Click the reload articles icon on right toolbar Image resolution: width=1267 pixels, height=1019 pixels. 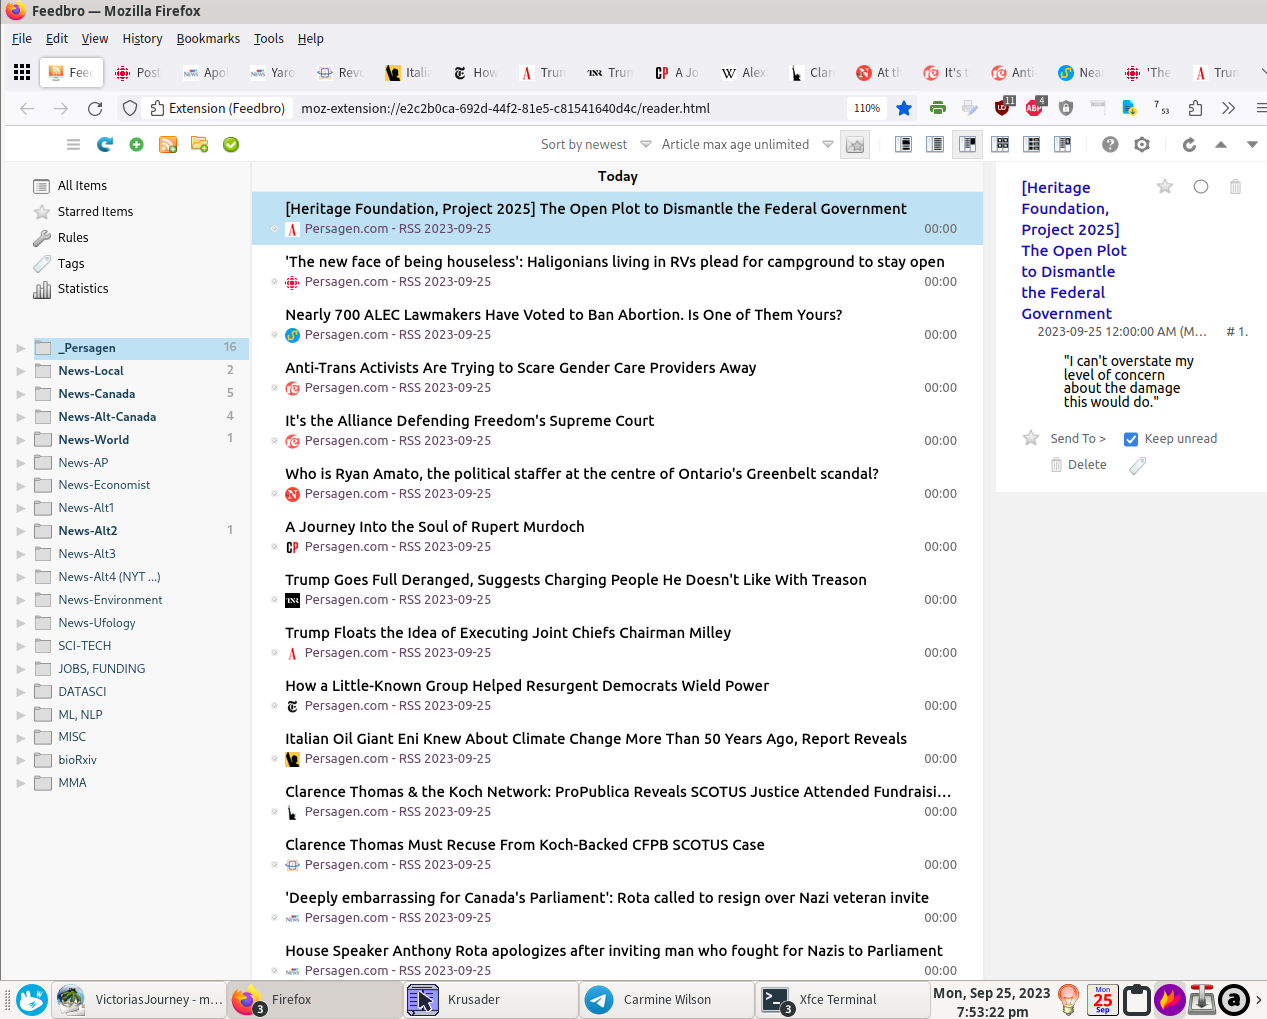pyautogui.click(x=1189, y=145)
